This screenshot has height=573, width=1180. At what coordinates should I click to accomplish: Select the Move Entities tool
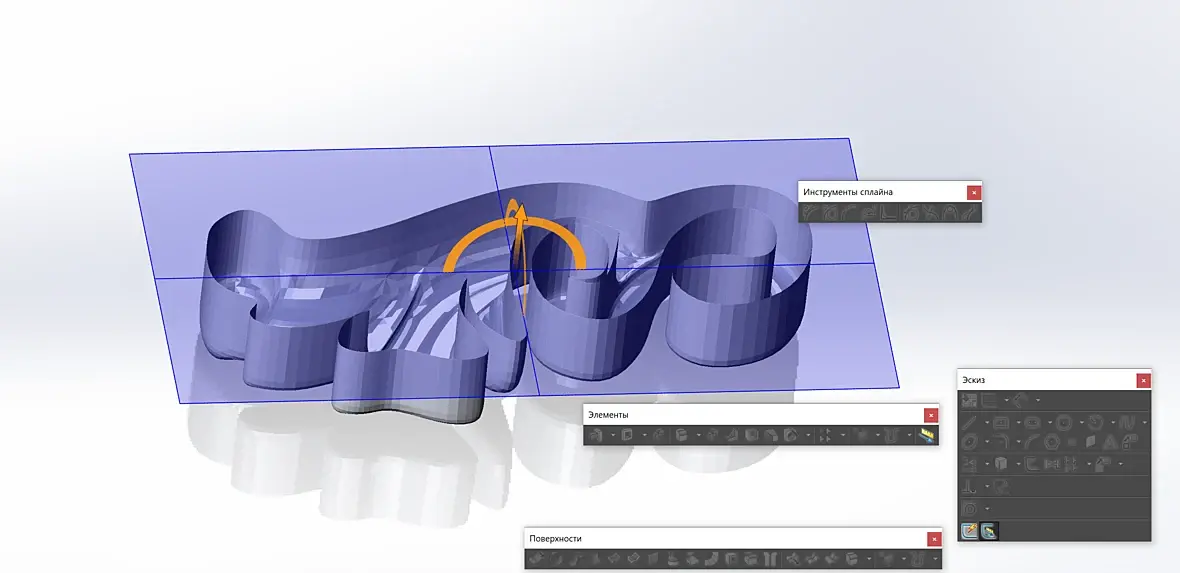[1102, 464]
